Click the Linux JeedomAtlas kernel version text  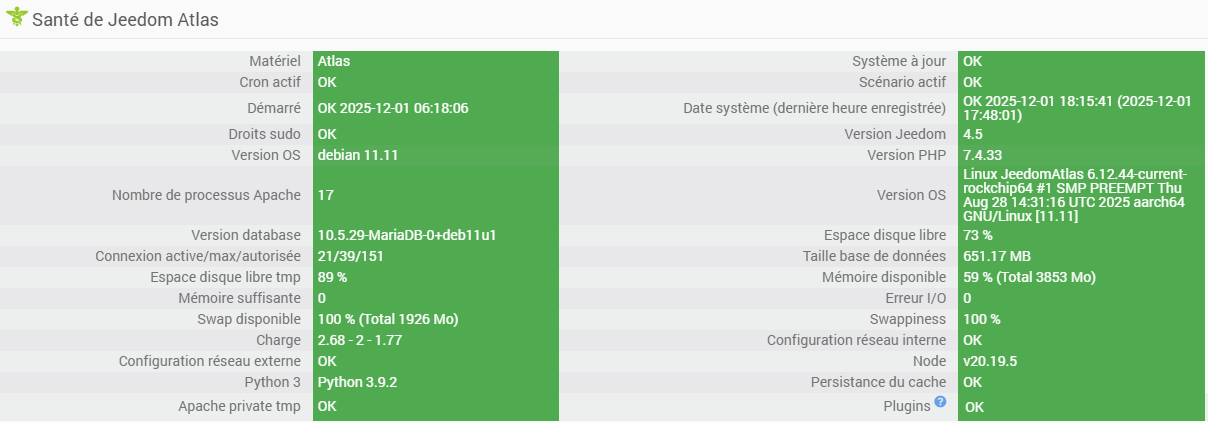(1074, 195)
